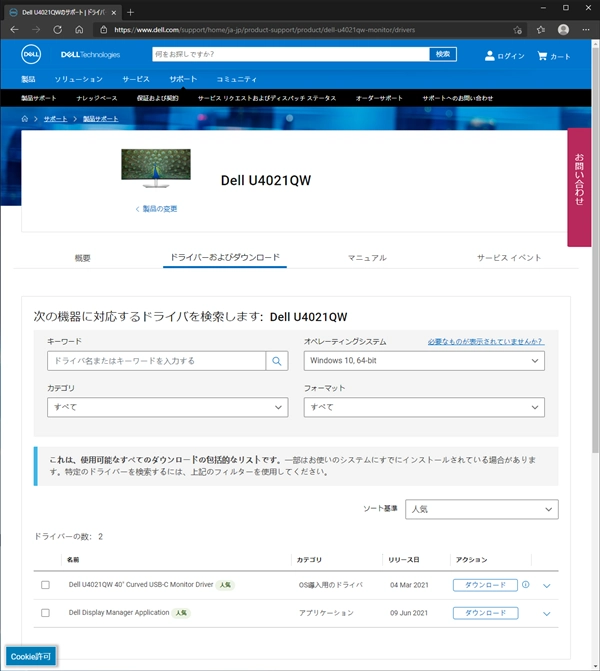Viewport: 600px width, 671px height.
Task: Sort by the カテゴリ column header
Action: tap(309, 560)
